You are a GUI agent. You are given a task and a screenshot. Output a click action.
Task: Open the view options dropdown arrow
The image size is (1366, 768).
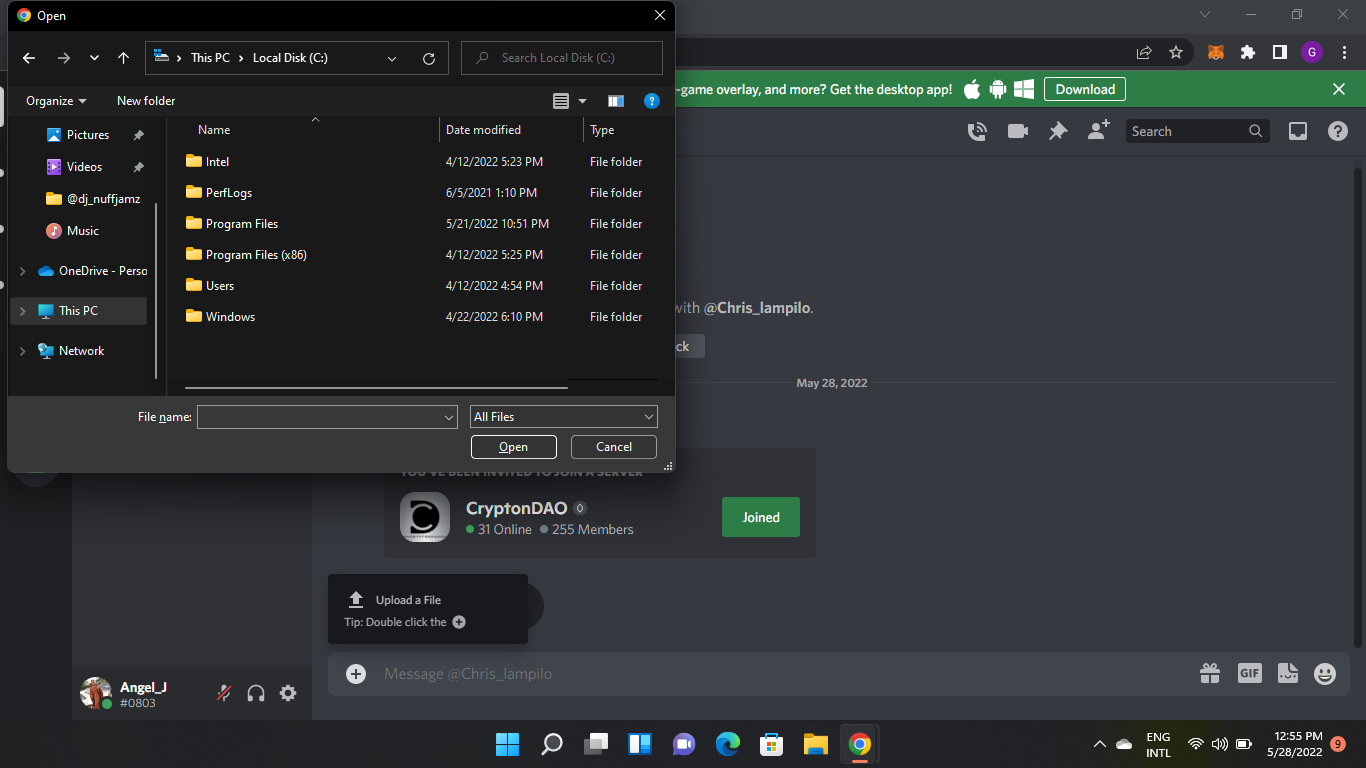(x=582, y=101)
